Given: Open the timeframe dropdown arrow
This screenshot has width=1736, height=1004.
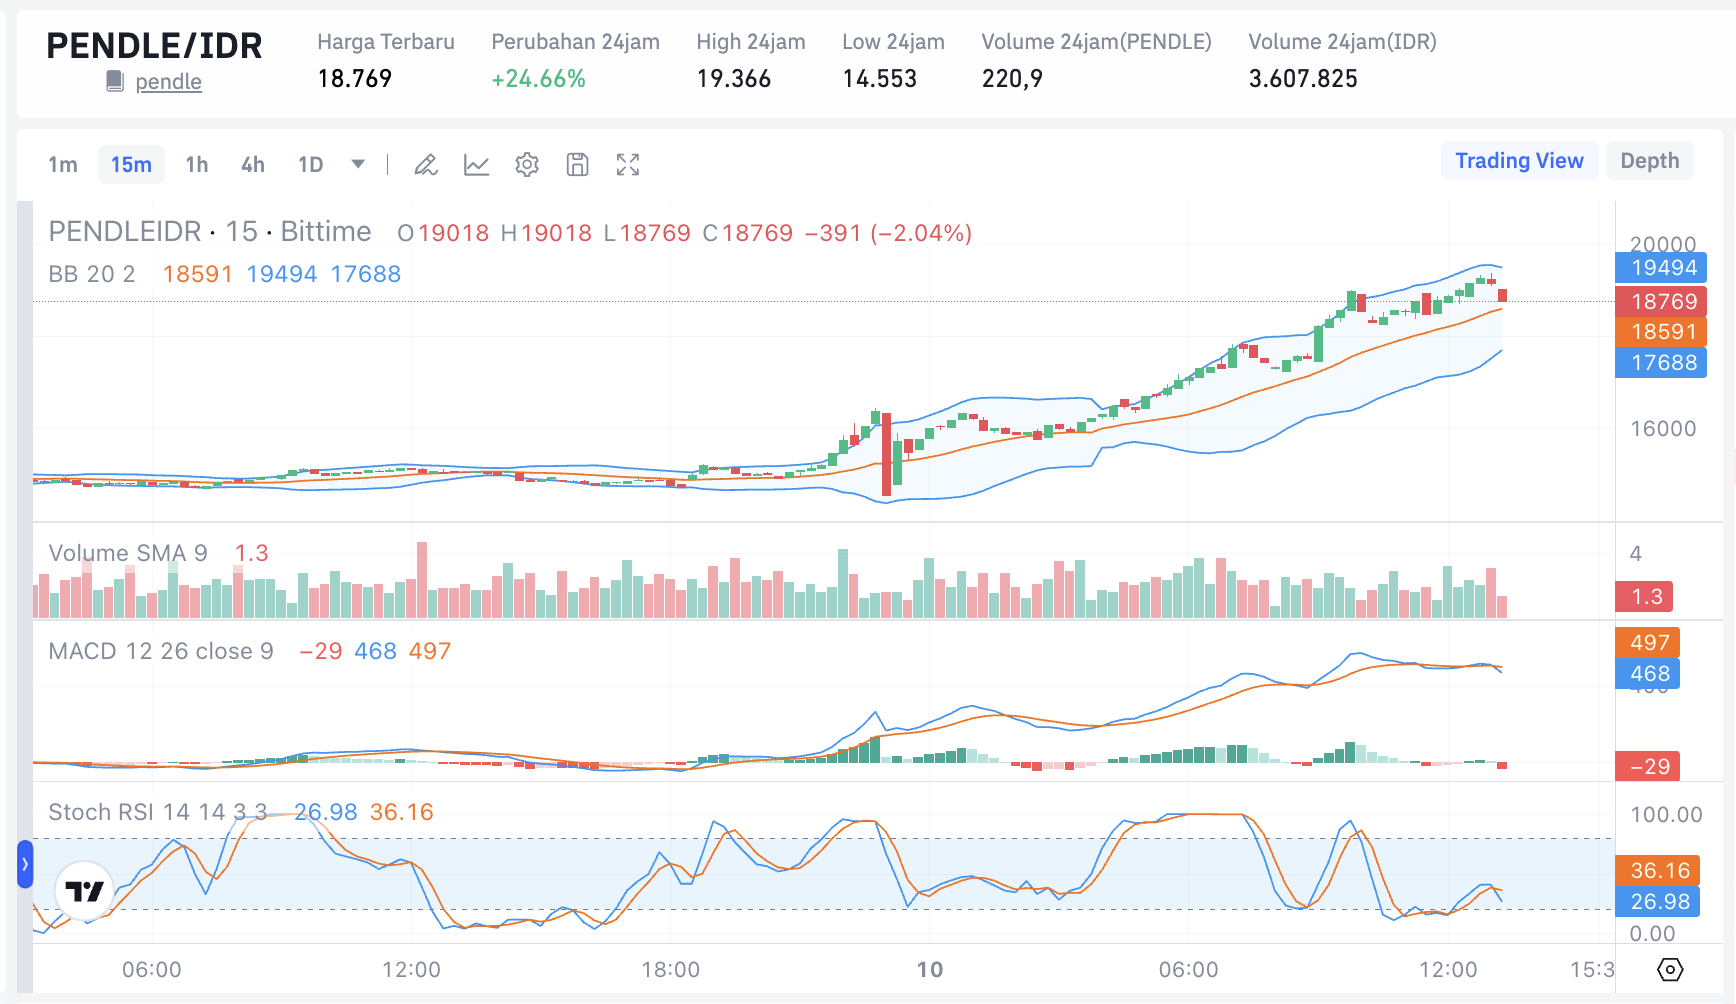Looking at the screenshot, I should point(358,164).
